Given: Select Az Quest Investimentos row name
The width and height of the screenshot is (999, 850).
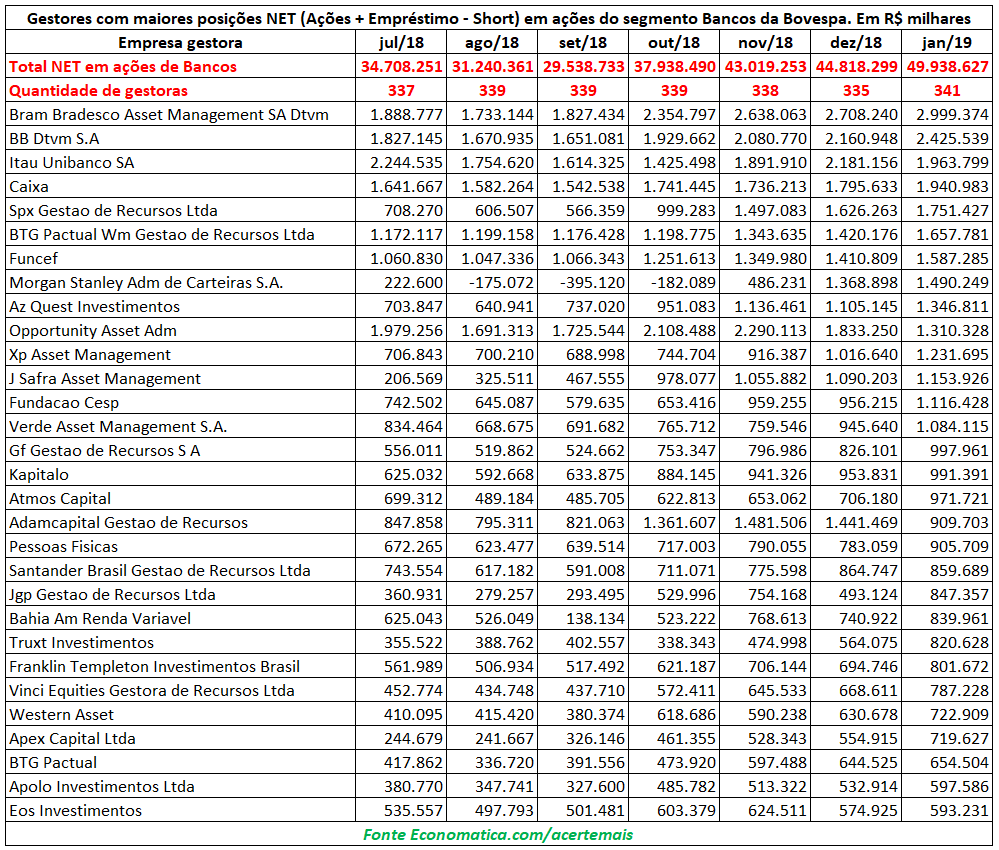Looking at the screenshot, I should tap(94, 306).
